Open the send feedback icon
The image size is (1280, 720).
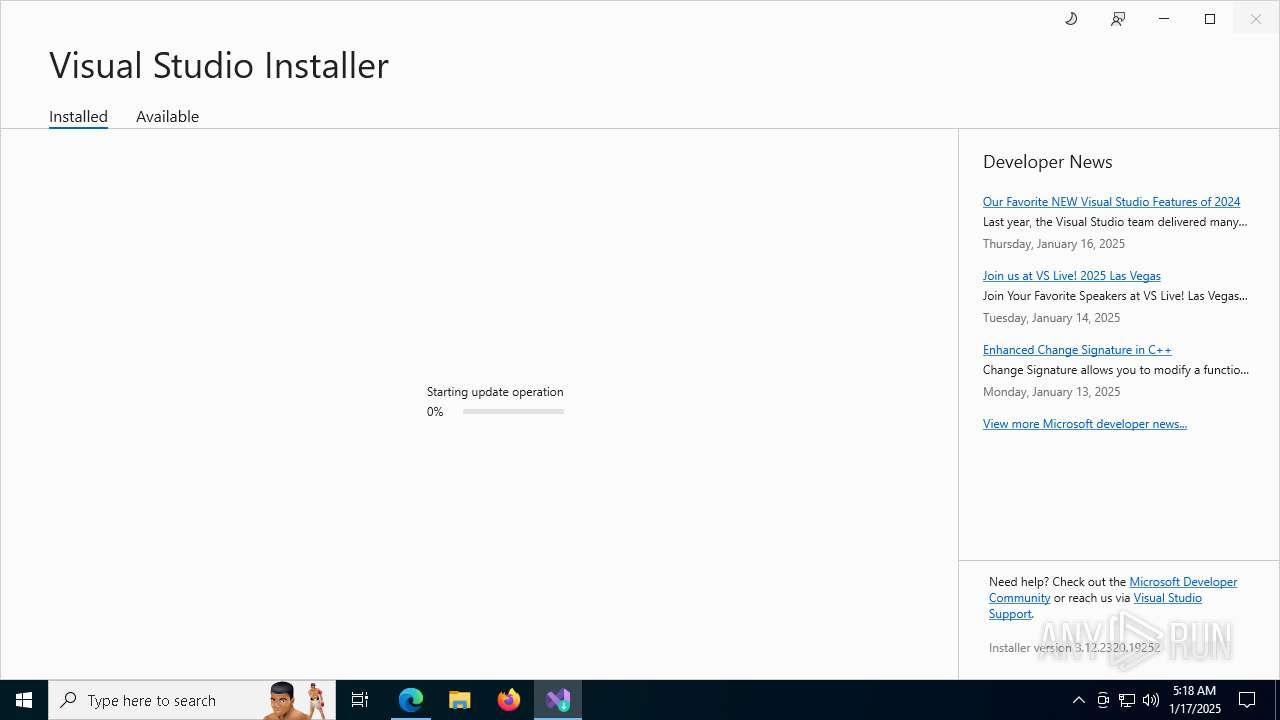point(1118,19)
